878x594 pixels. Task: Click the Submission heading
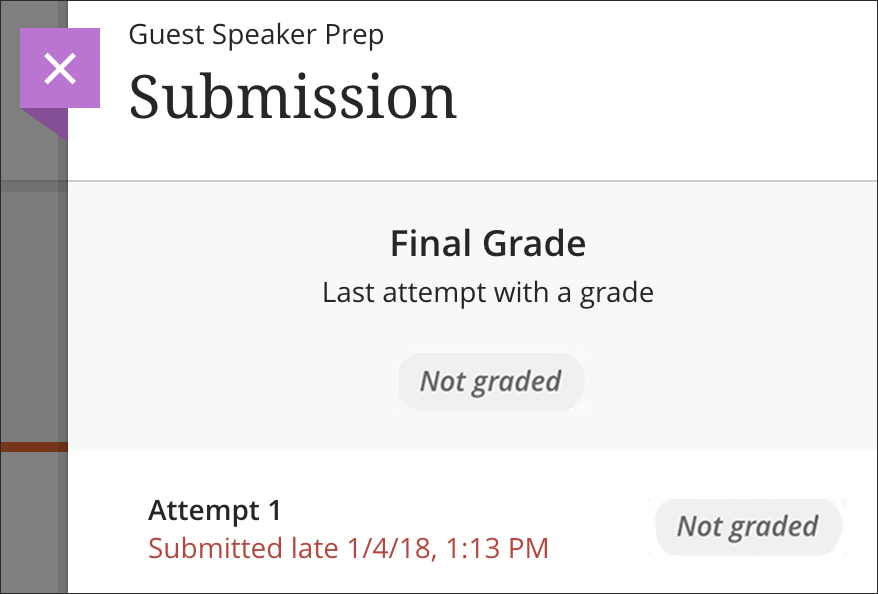292,97
